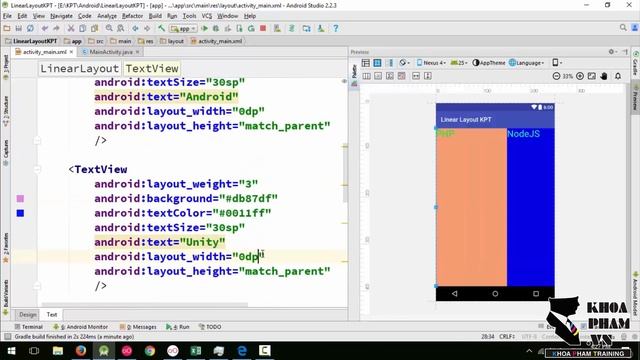Open the Language dropdown in preview

[x=527, y=63]
